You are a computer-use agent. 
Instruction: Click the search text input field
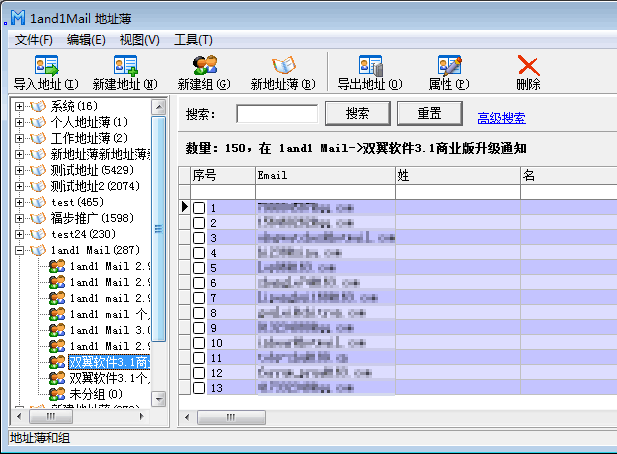[277, 113]
